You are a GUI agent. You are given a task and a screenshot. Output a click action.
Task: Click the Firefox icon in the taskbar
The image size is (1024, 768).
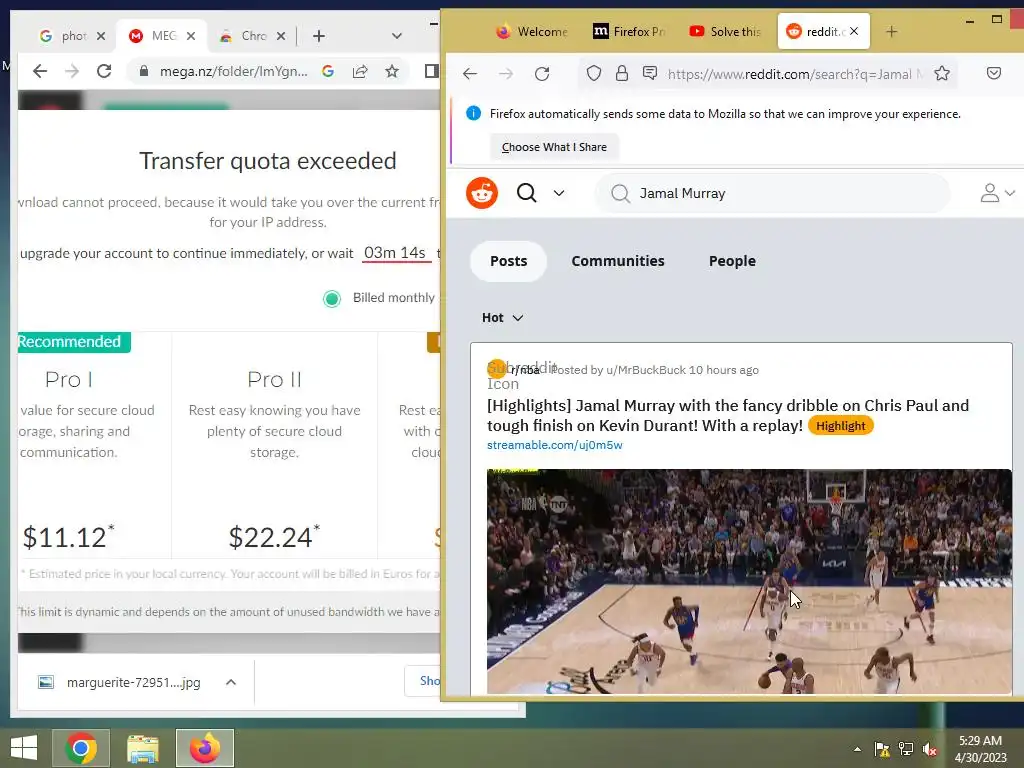pyautogui.click(x=204, y=748)
